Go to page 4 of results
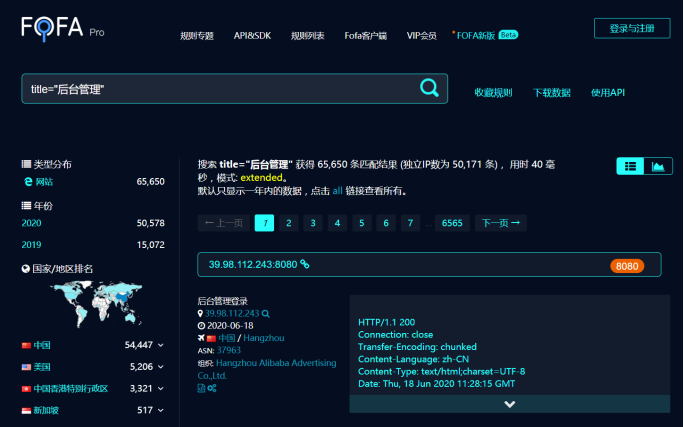684x427 pixels. (337, 223)
